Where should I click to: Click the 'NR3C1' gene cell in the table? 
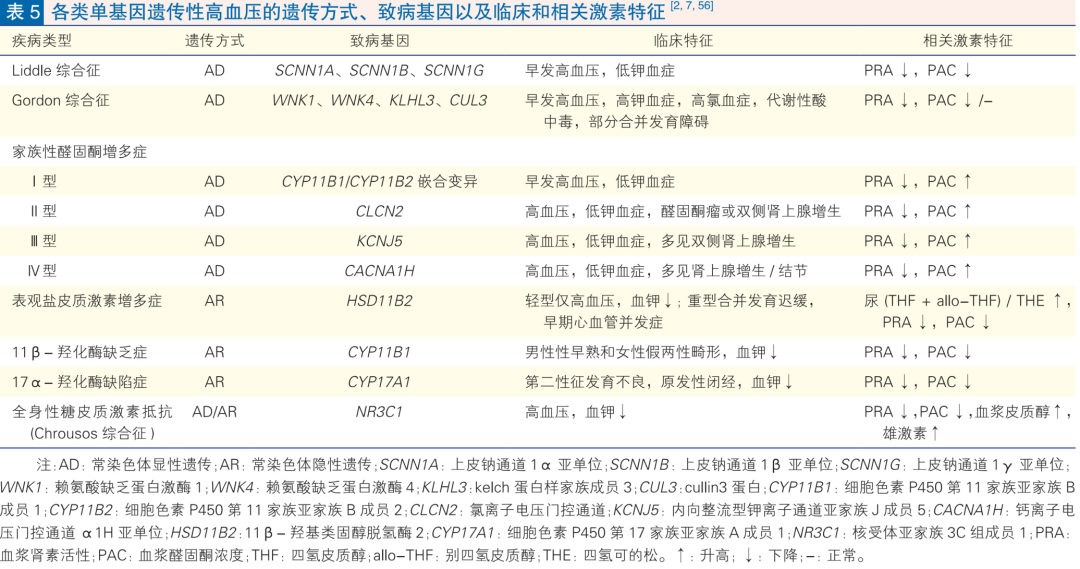point(380,412)
